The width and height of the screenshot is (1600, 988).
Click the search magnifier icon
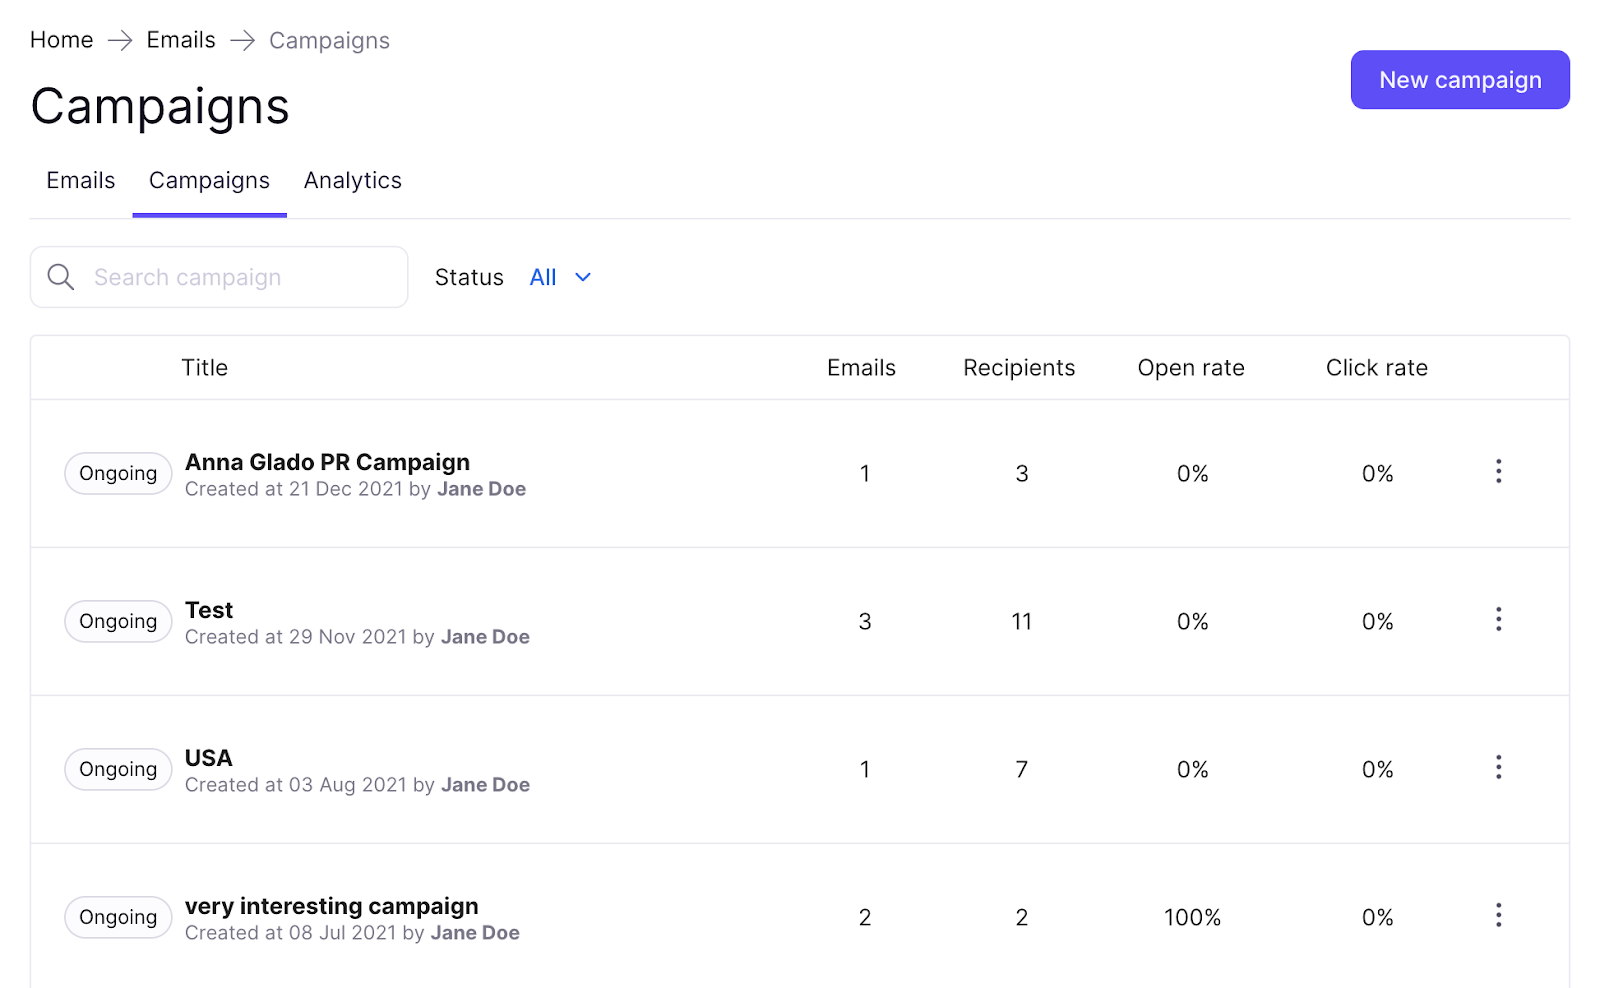point(60,277)
